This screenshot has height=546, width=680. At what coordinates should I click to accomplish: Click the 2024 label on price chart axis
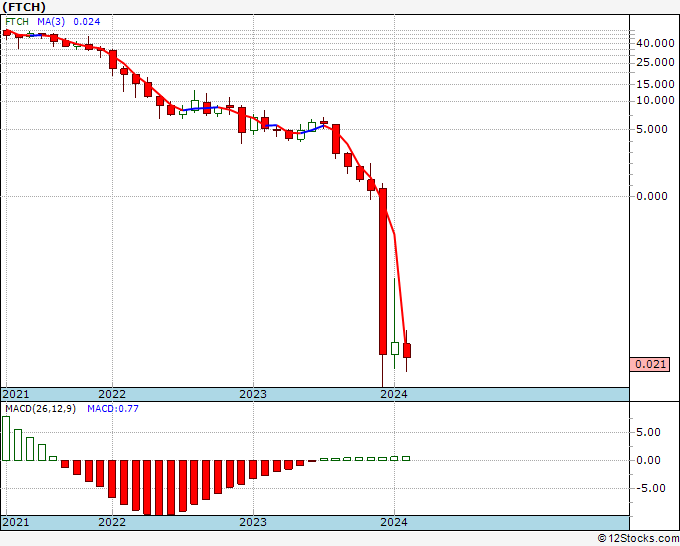pyautogui.click(x=394, y=394)
